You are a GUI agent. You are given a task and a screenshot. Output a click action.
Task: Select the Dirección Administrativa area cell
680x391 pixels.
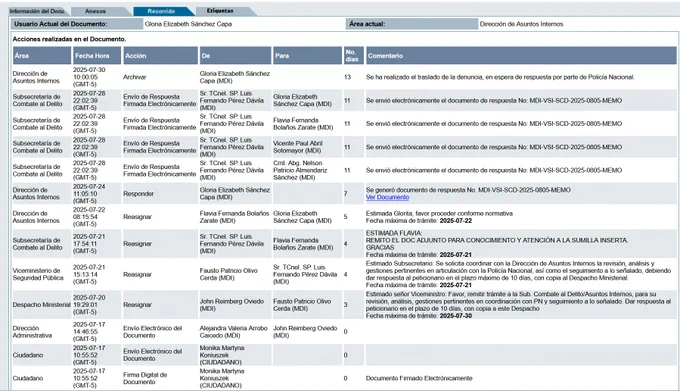(x=32, y=332)
